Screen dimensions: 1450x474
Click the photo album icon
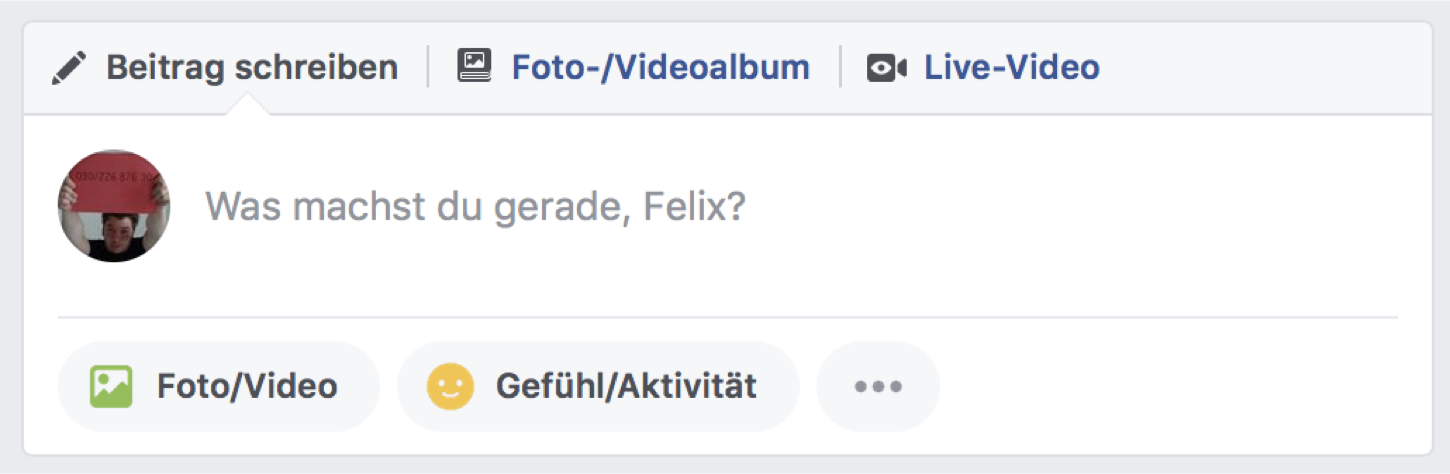coord(474,67)
